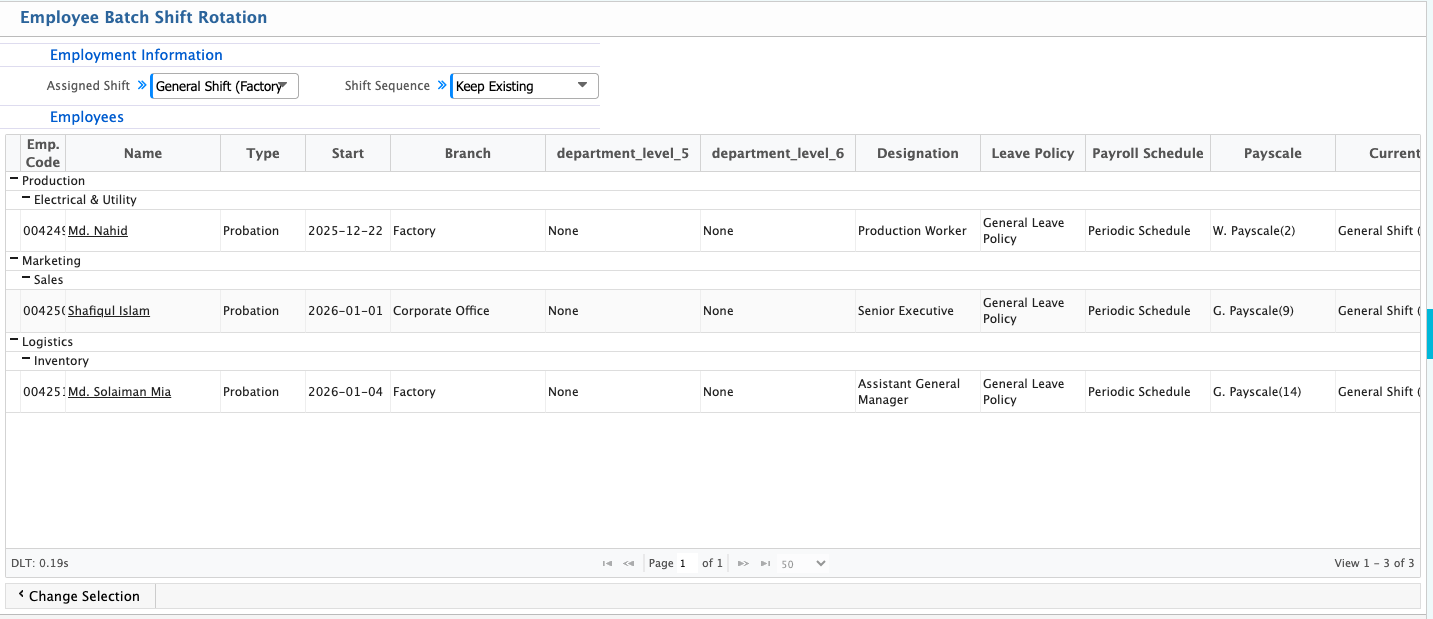Screen dimensions: 1433x619
Task: Open employee link Md. Solaiman Mia
Action: pyautogui.click(x=119, y=392)
